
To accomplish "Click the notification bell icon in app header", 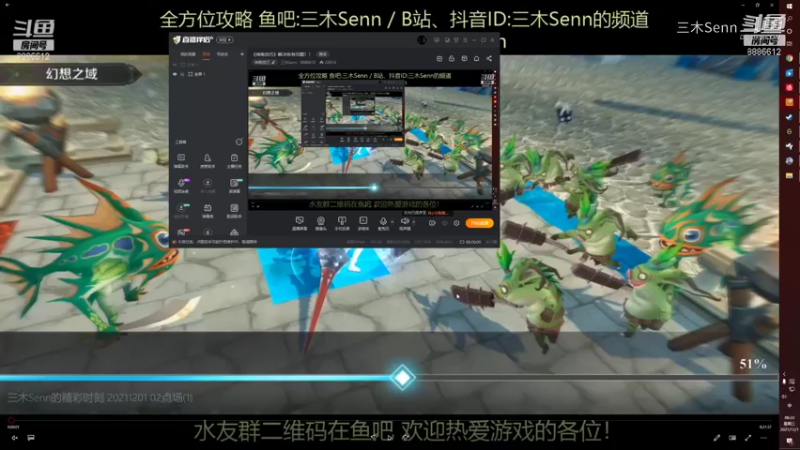I will (477, 59).
